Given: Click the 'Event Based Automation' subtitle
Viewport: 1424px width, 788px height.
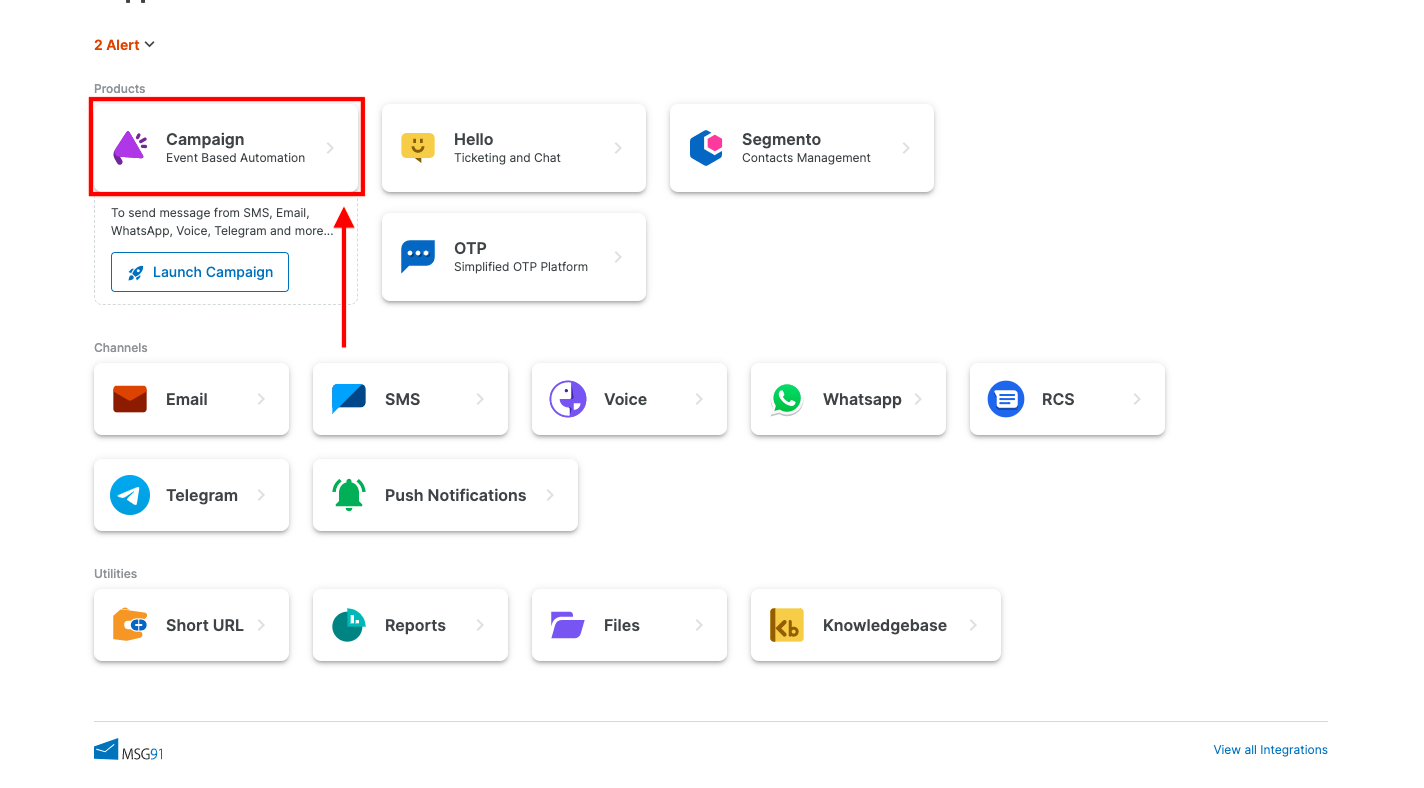Looking at the screenshot, I should (236, 158).
